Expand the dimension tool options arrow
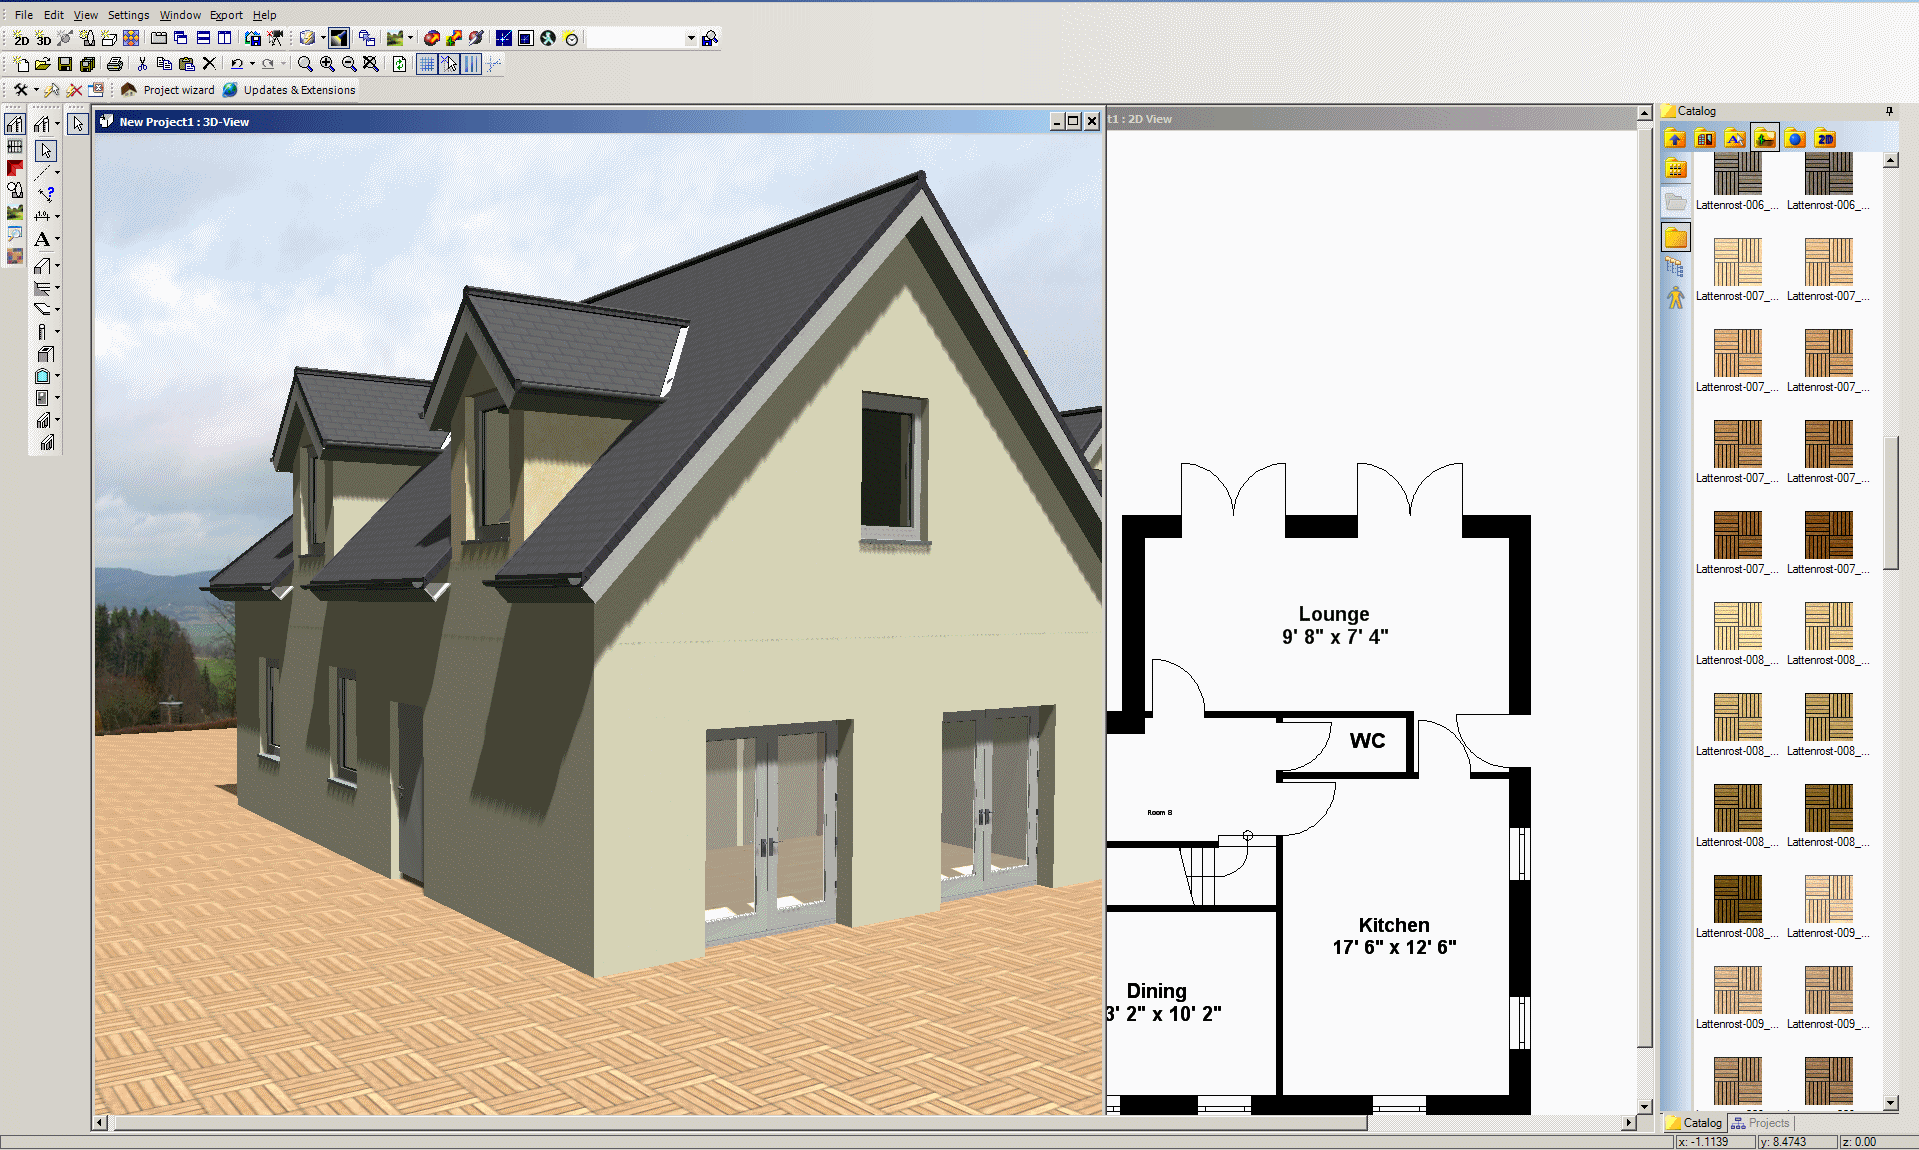The width and height of the screenshot is (1919, 1150). pos(57,217)
